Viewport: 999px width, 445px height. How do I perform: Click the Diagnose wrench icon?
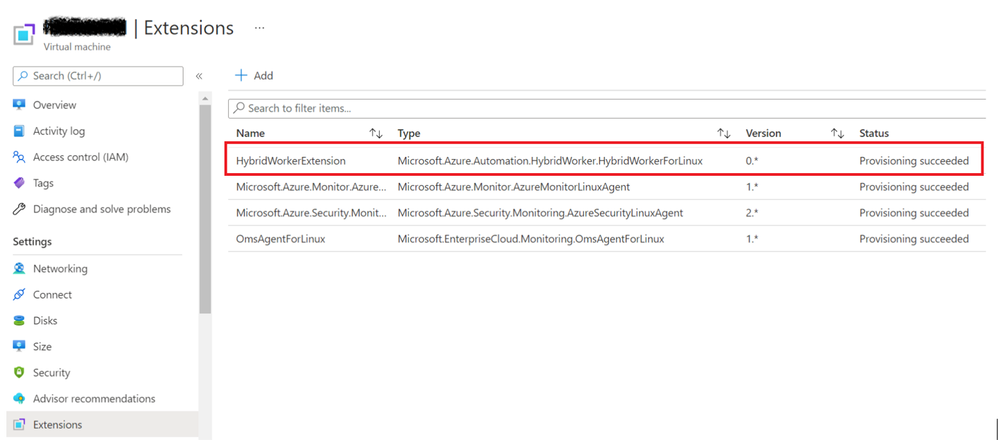point(19,209)
